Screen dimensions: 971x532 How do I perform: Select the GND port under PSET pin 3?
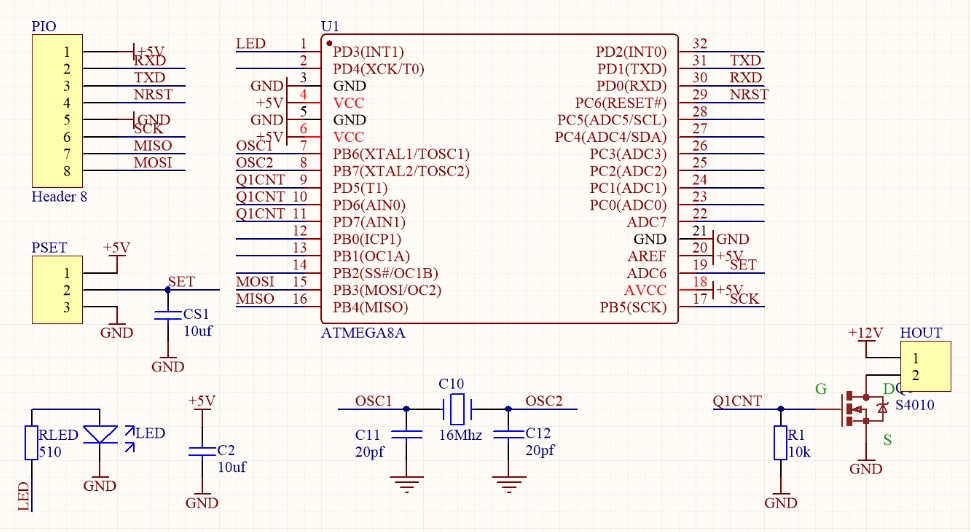116,331
